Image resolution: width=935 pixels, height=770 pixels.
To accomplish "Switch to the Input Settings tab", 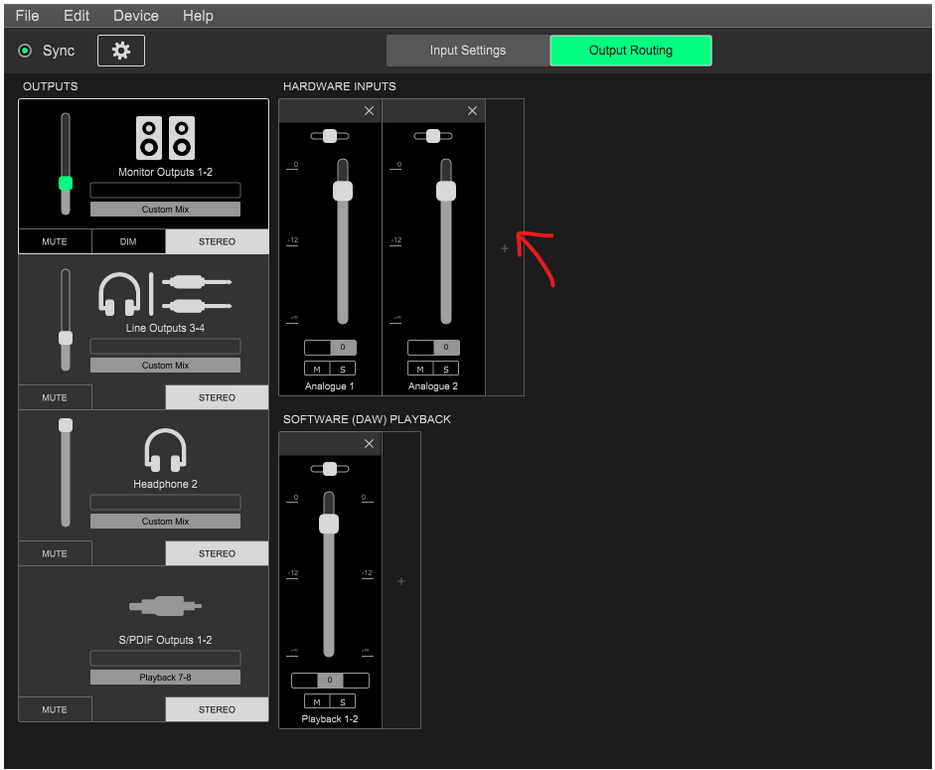I will pos(468,51).
